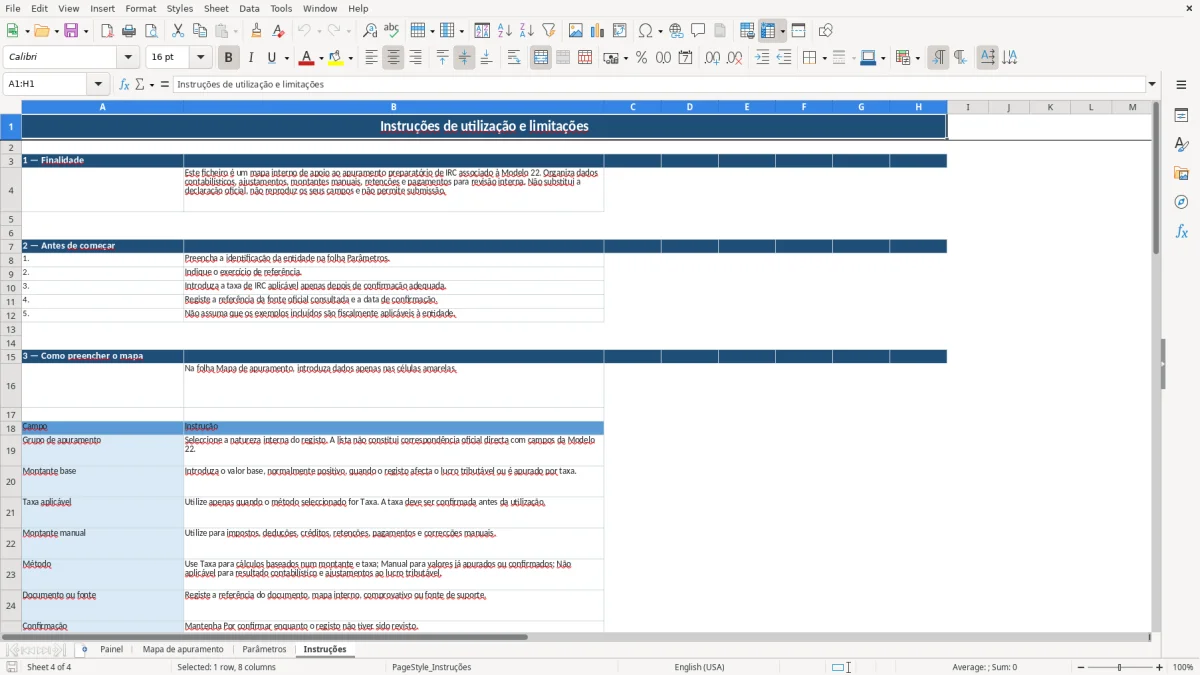Click zoom out minus button

pyautogui.click(x=1079, y=667)
